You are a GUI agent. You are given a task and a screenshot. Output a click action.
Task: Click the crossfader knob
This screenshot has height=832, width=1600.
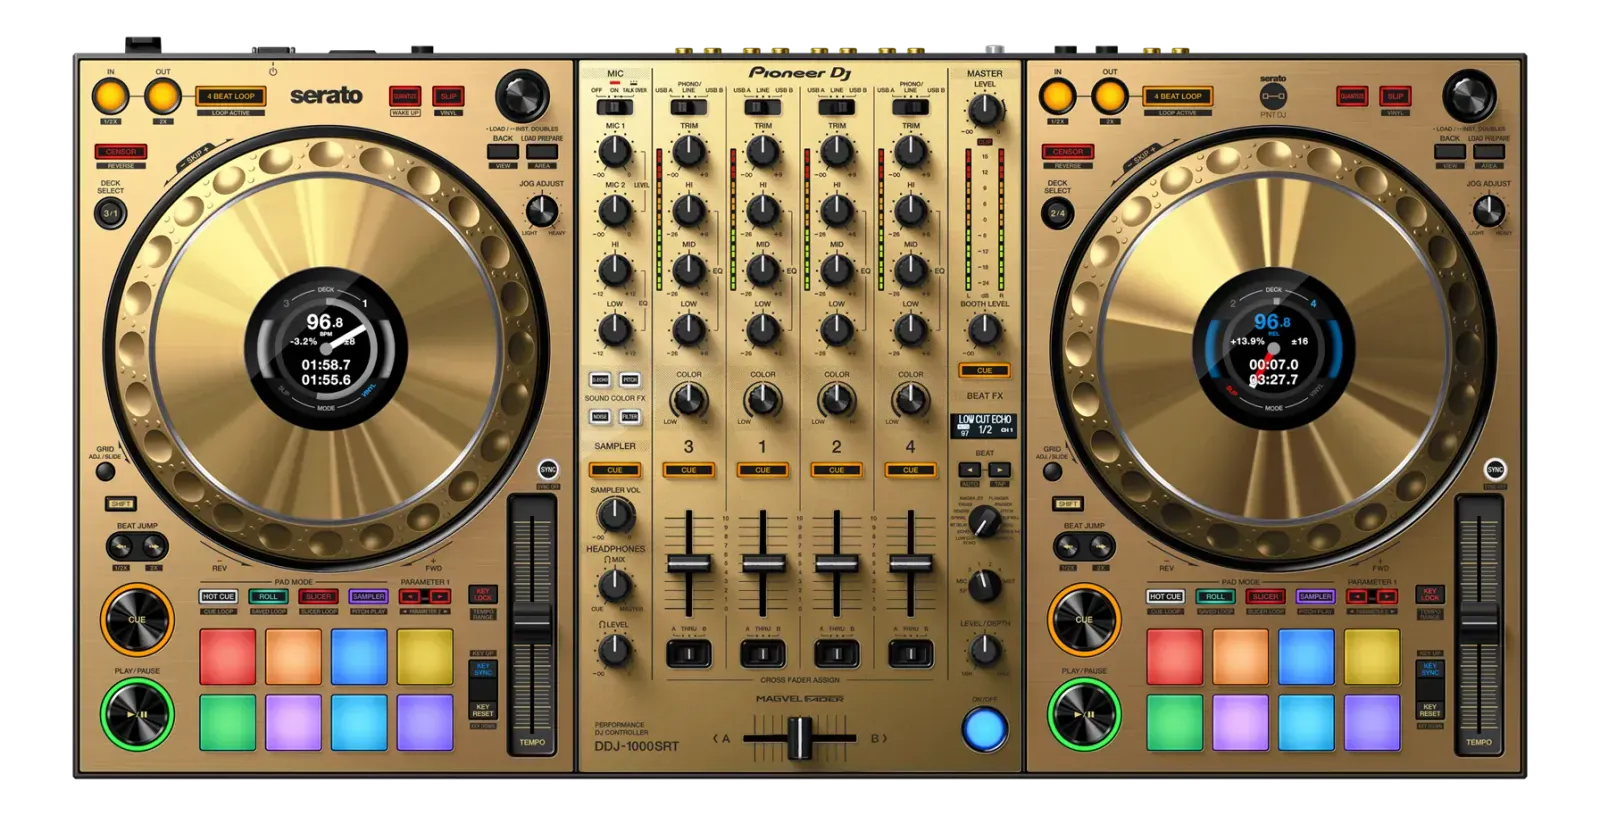coord(800,738)
